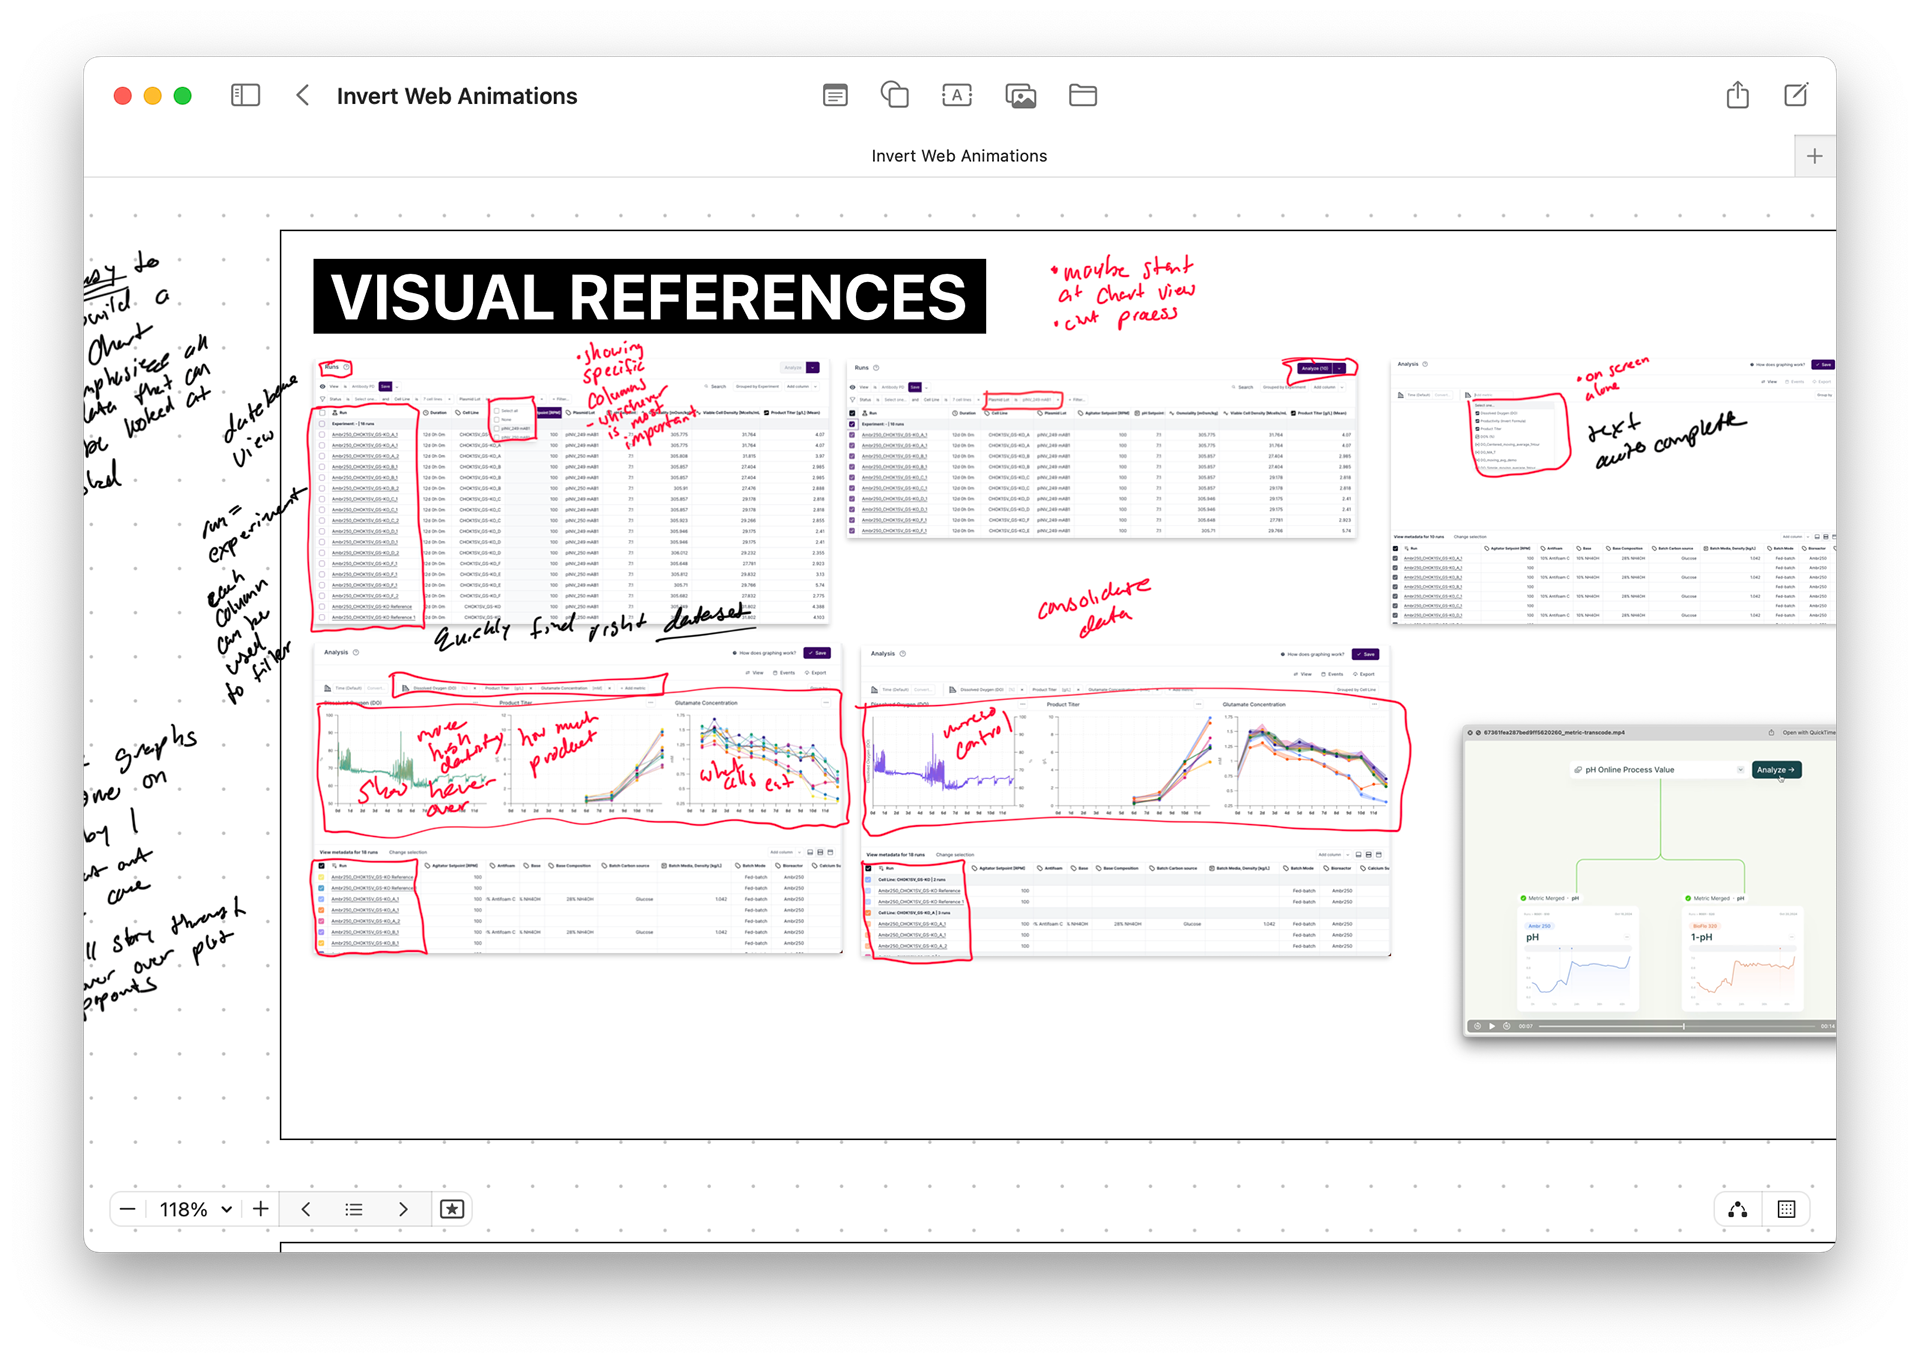Viewport: 1920px width, 1363px height.
Task: Click the red window close button
Action: click(x=123, y=96)
